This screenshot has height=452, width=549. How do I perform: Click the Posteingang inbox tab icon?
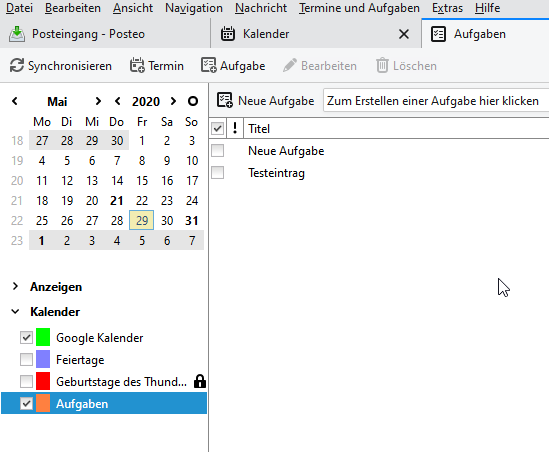tap(17, 34)
